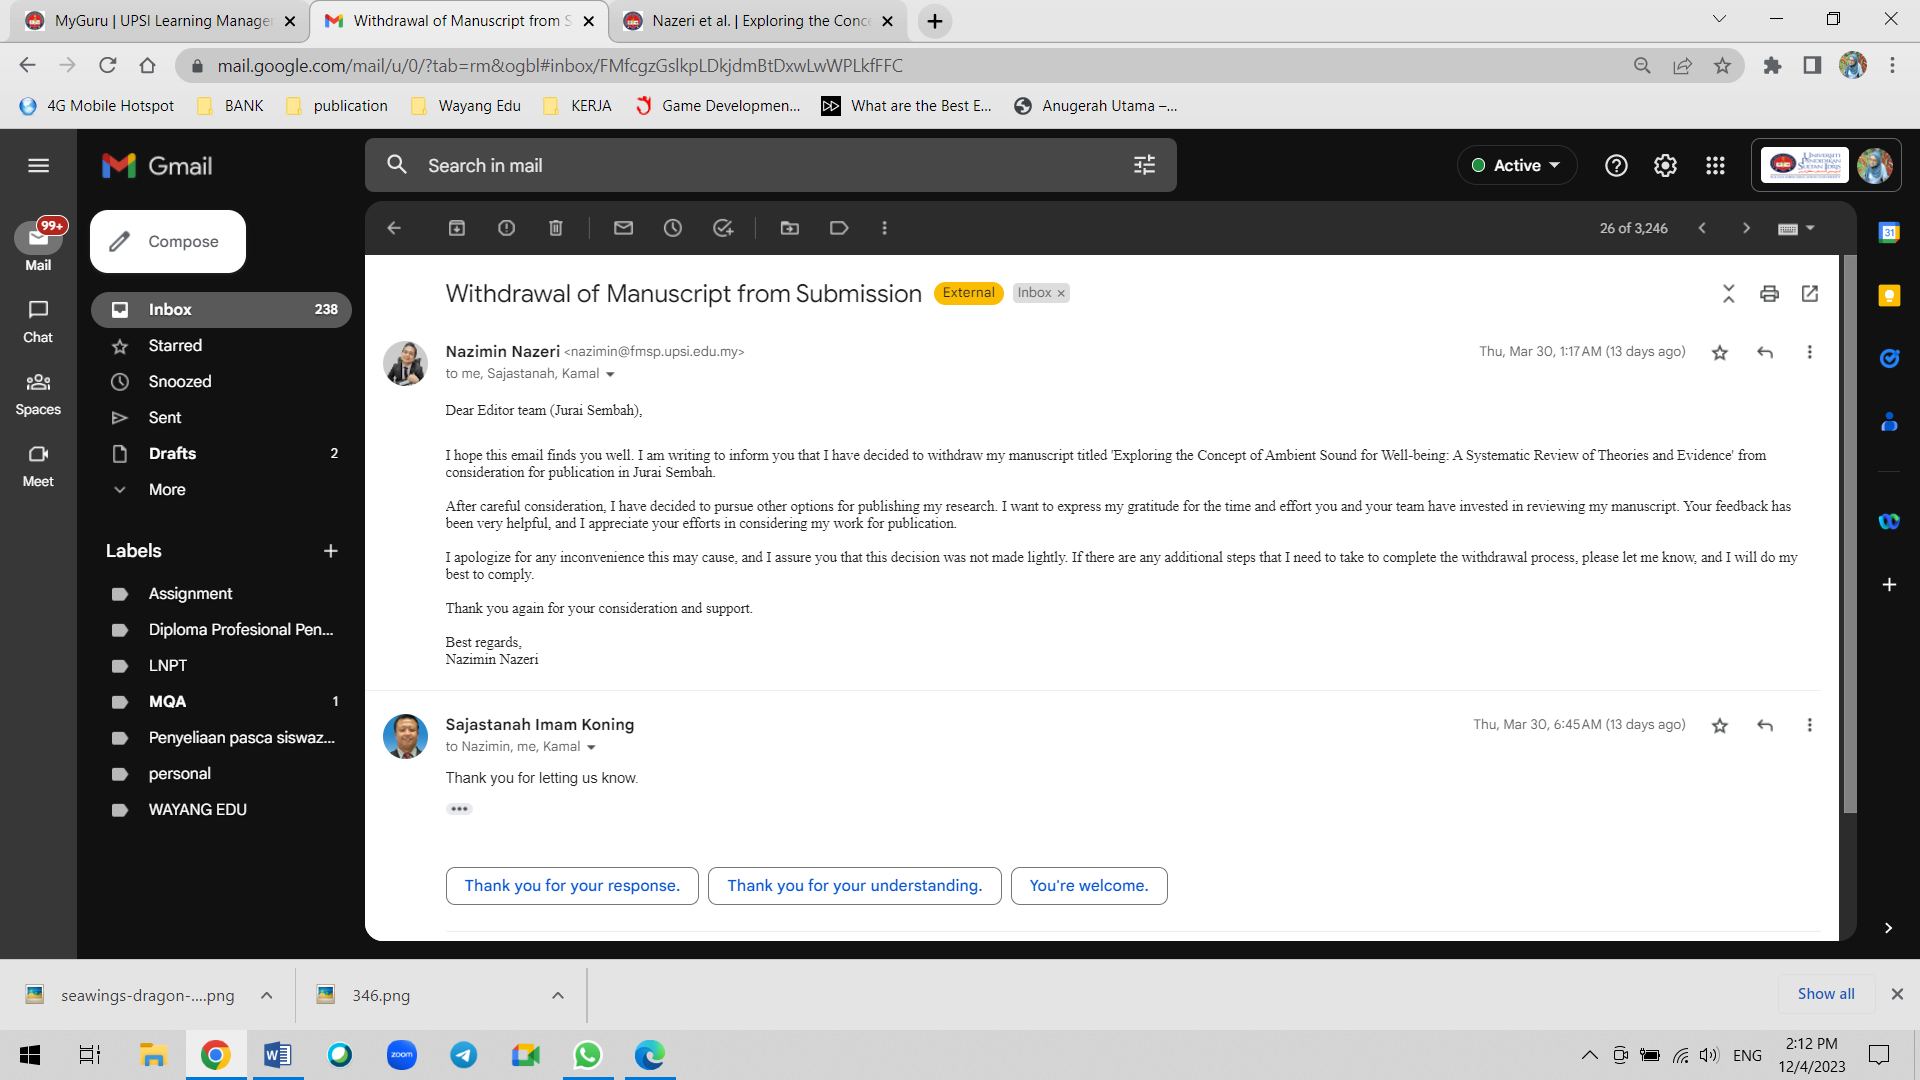Archive this email conversation
This screenshot has width=1920, height=1080.
[457, 228]
